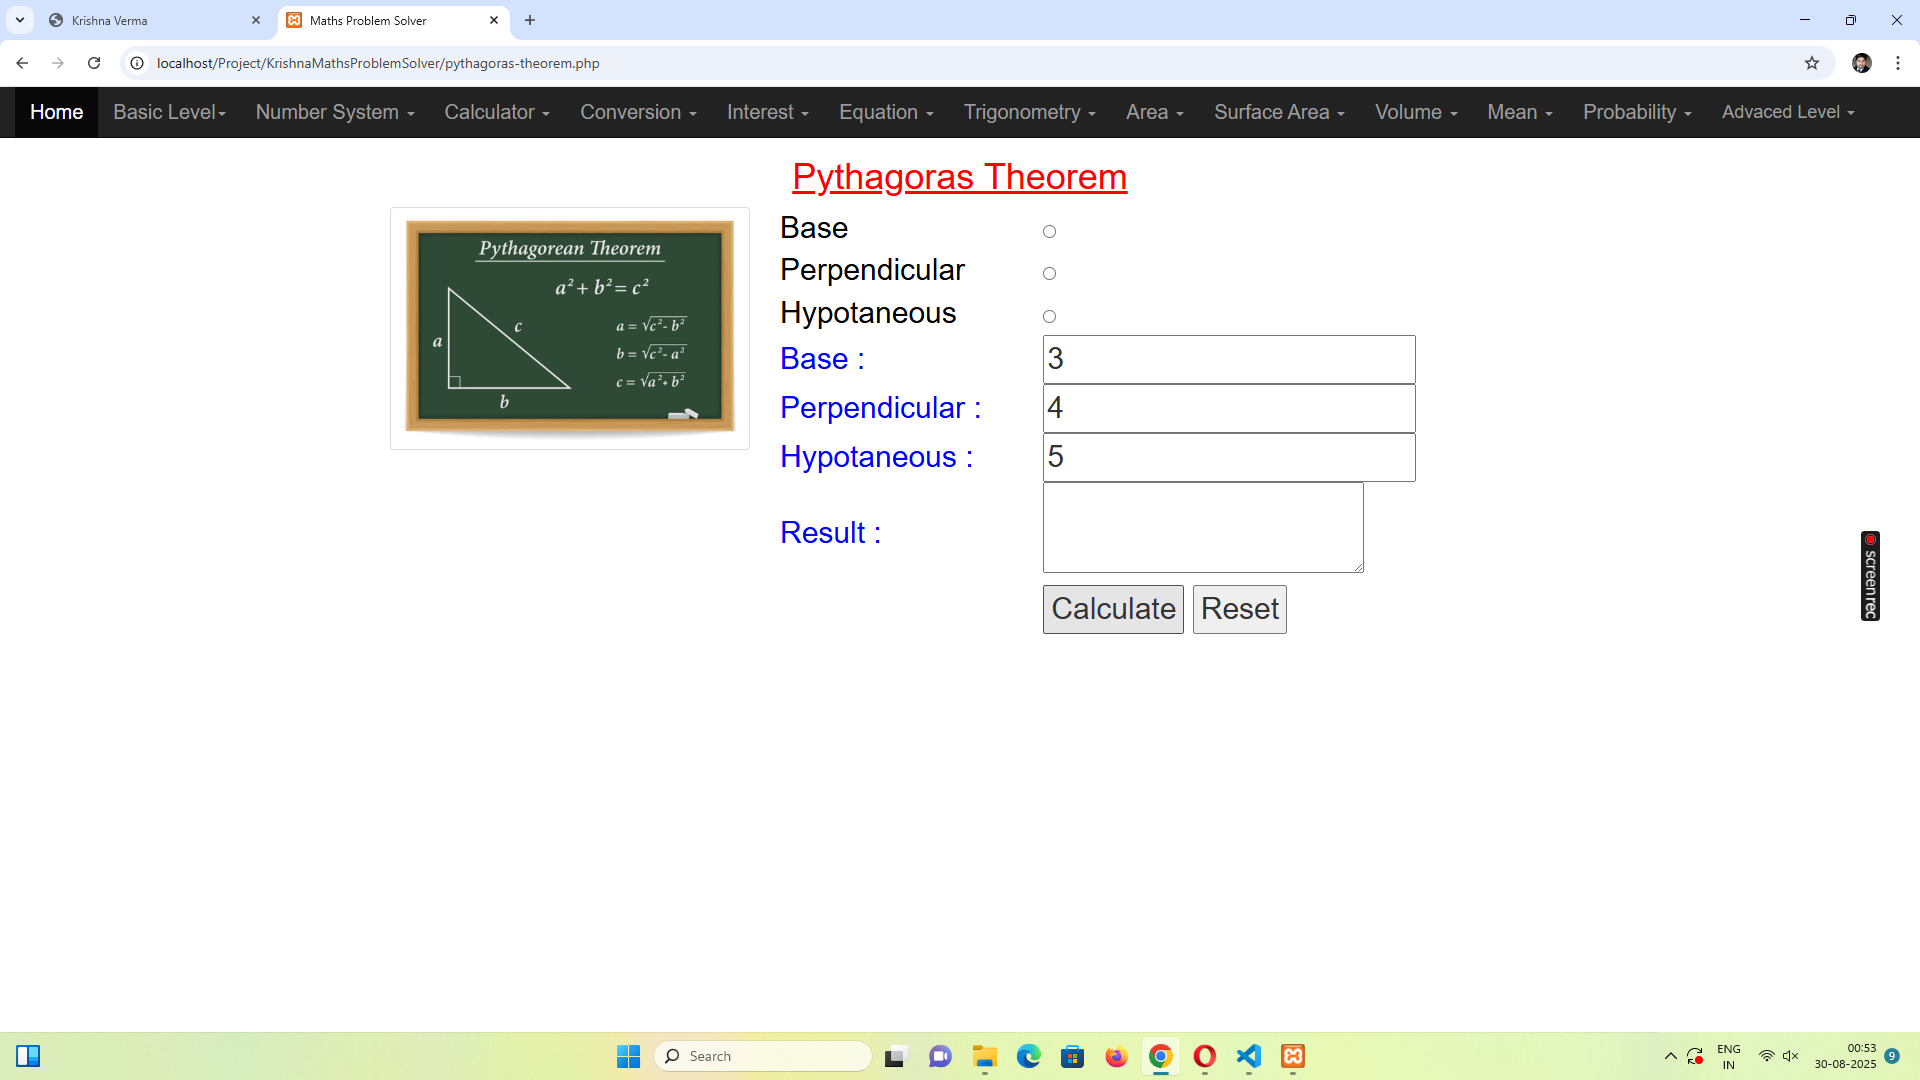Viewport: 1920px width, 1080px height.
Task: Open Microsoft Store from taskbar
Action: click(1073, 1056)
